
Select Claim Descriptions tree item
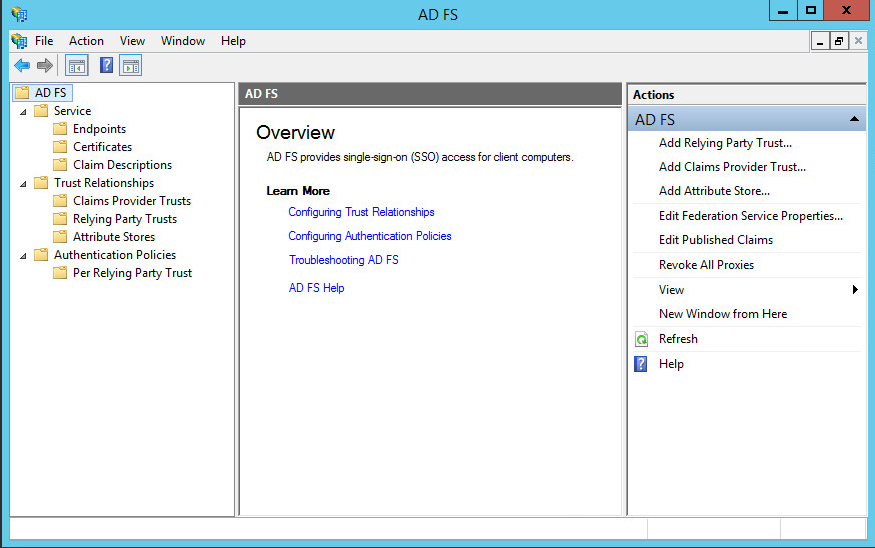[122, 165]
